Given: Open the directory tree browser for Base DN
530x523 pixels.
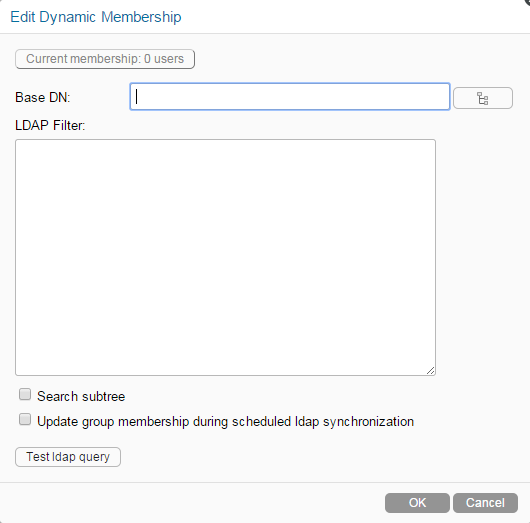Looking at the screenshot, I should click(483, 98).
